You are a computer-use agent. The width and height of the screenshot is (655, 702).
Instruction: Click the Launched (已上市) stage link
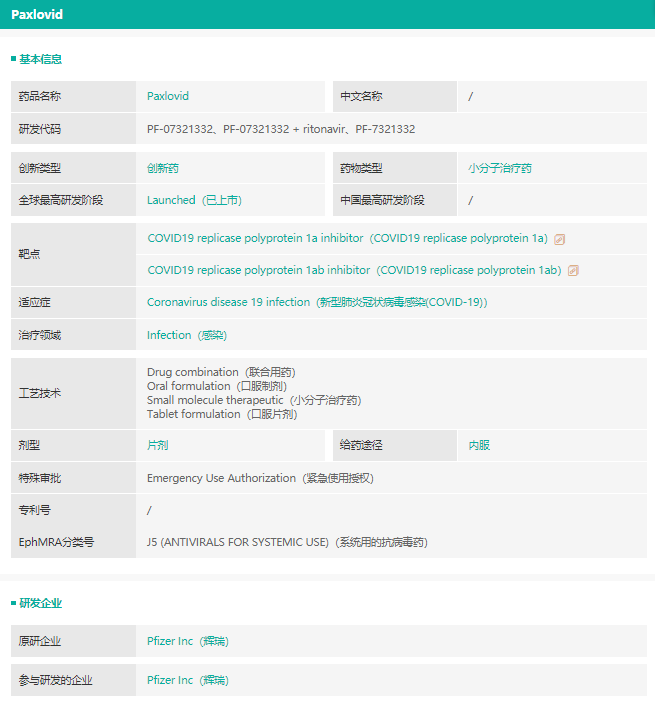click(194, 200)
